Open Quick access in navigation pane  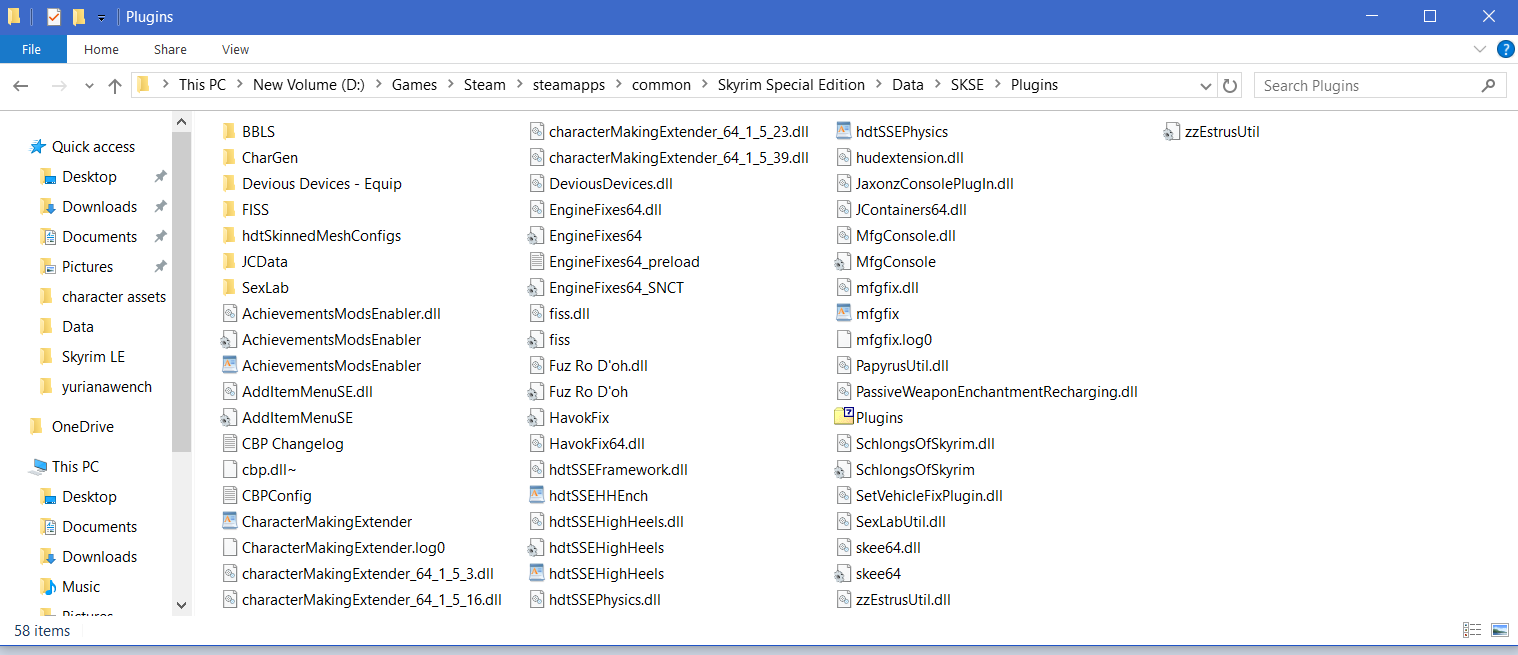click(x=93, y=147)
